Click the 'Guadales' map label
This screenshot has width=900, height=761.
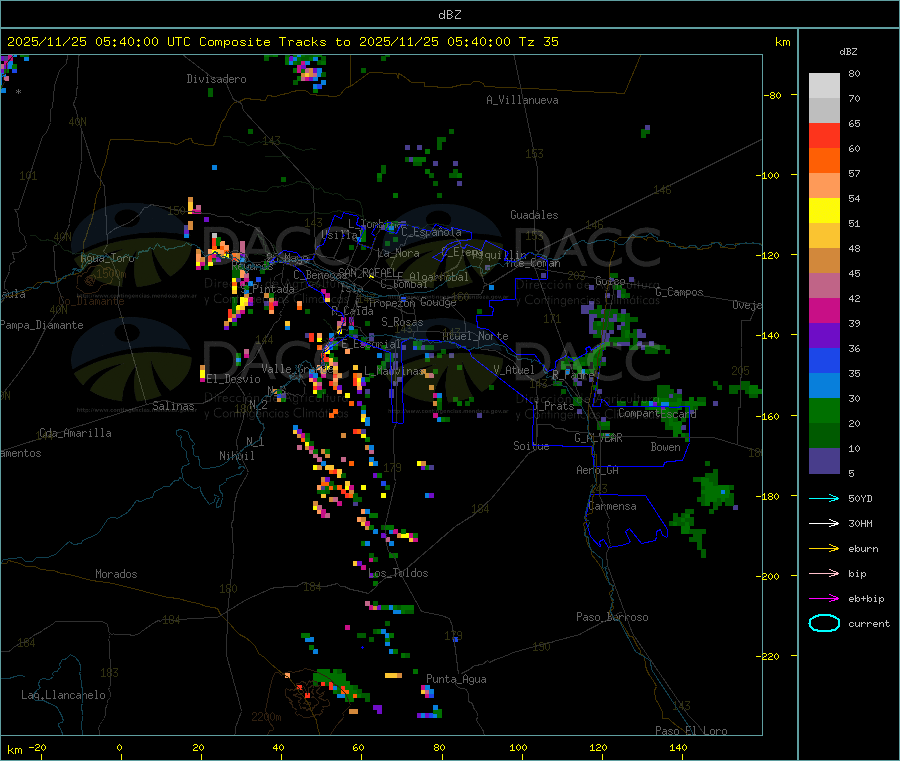(534, 215)
